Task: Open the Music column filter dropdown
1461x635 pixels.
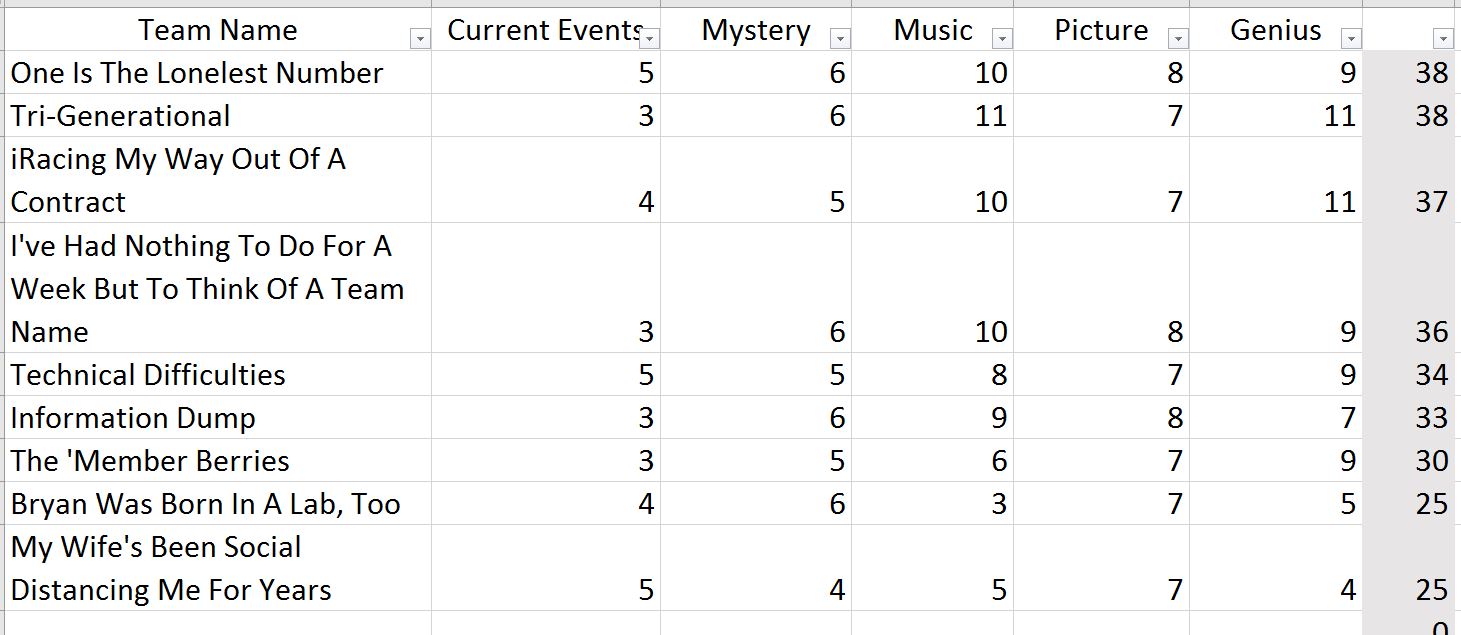Action: coord(1002,39)
